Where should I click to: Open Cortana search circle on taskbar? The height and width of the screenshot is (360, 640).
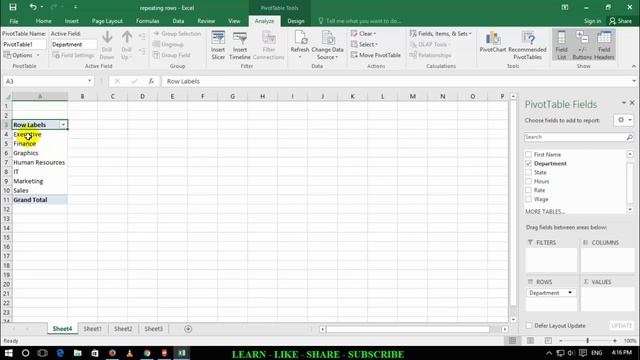pos(25,353)
